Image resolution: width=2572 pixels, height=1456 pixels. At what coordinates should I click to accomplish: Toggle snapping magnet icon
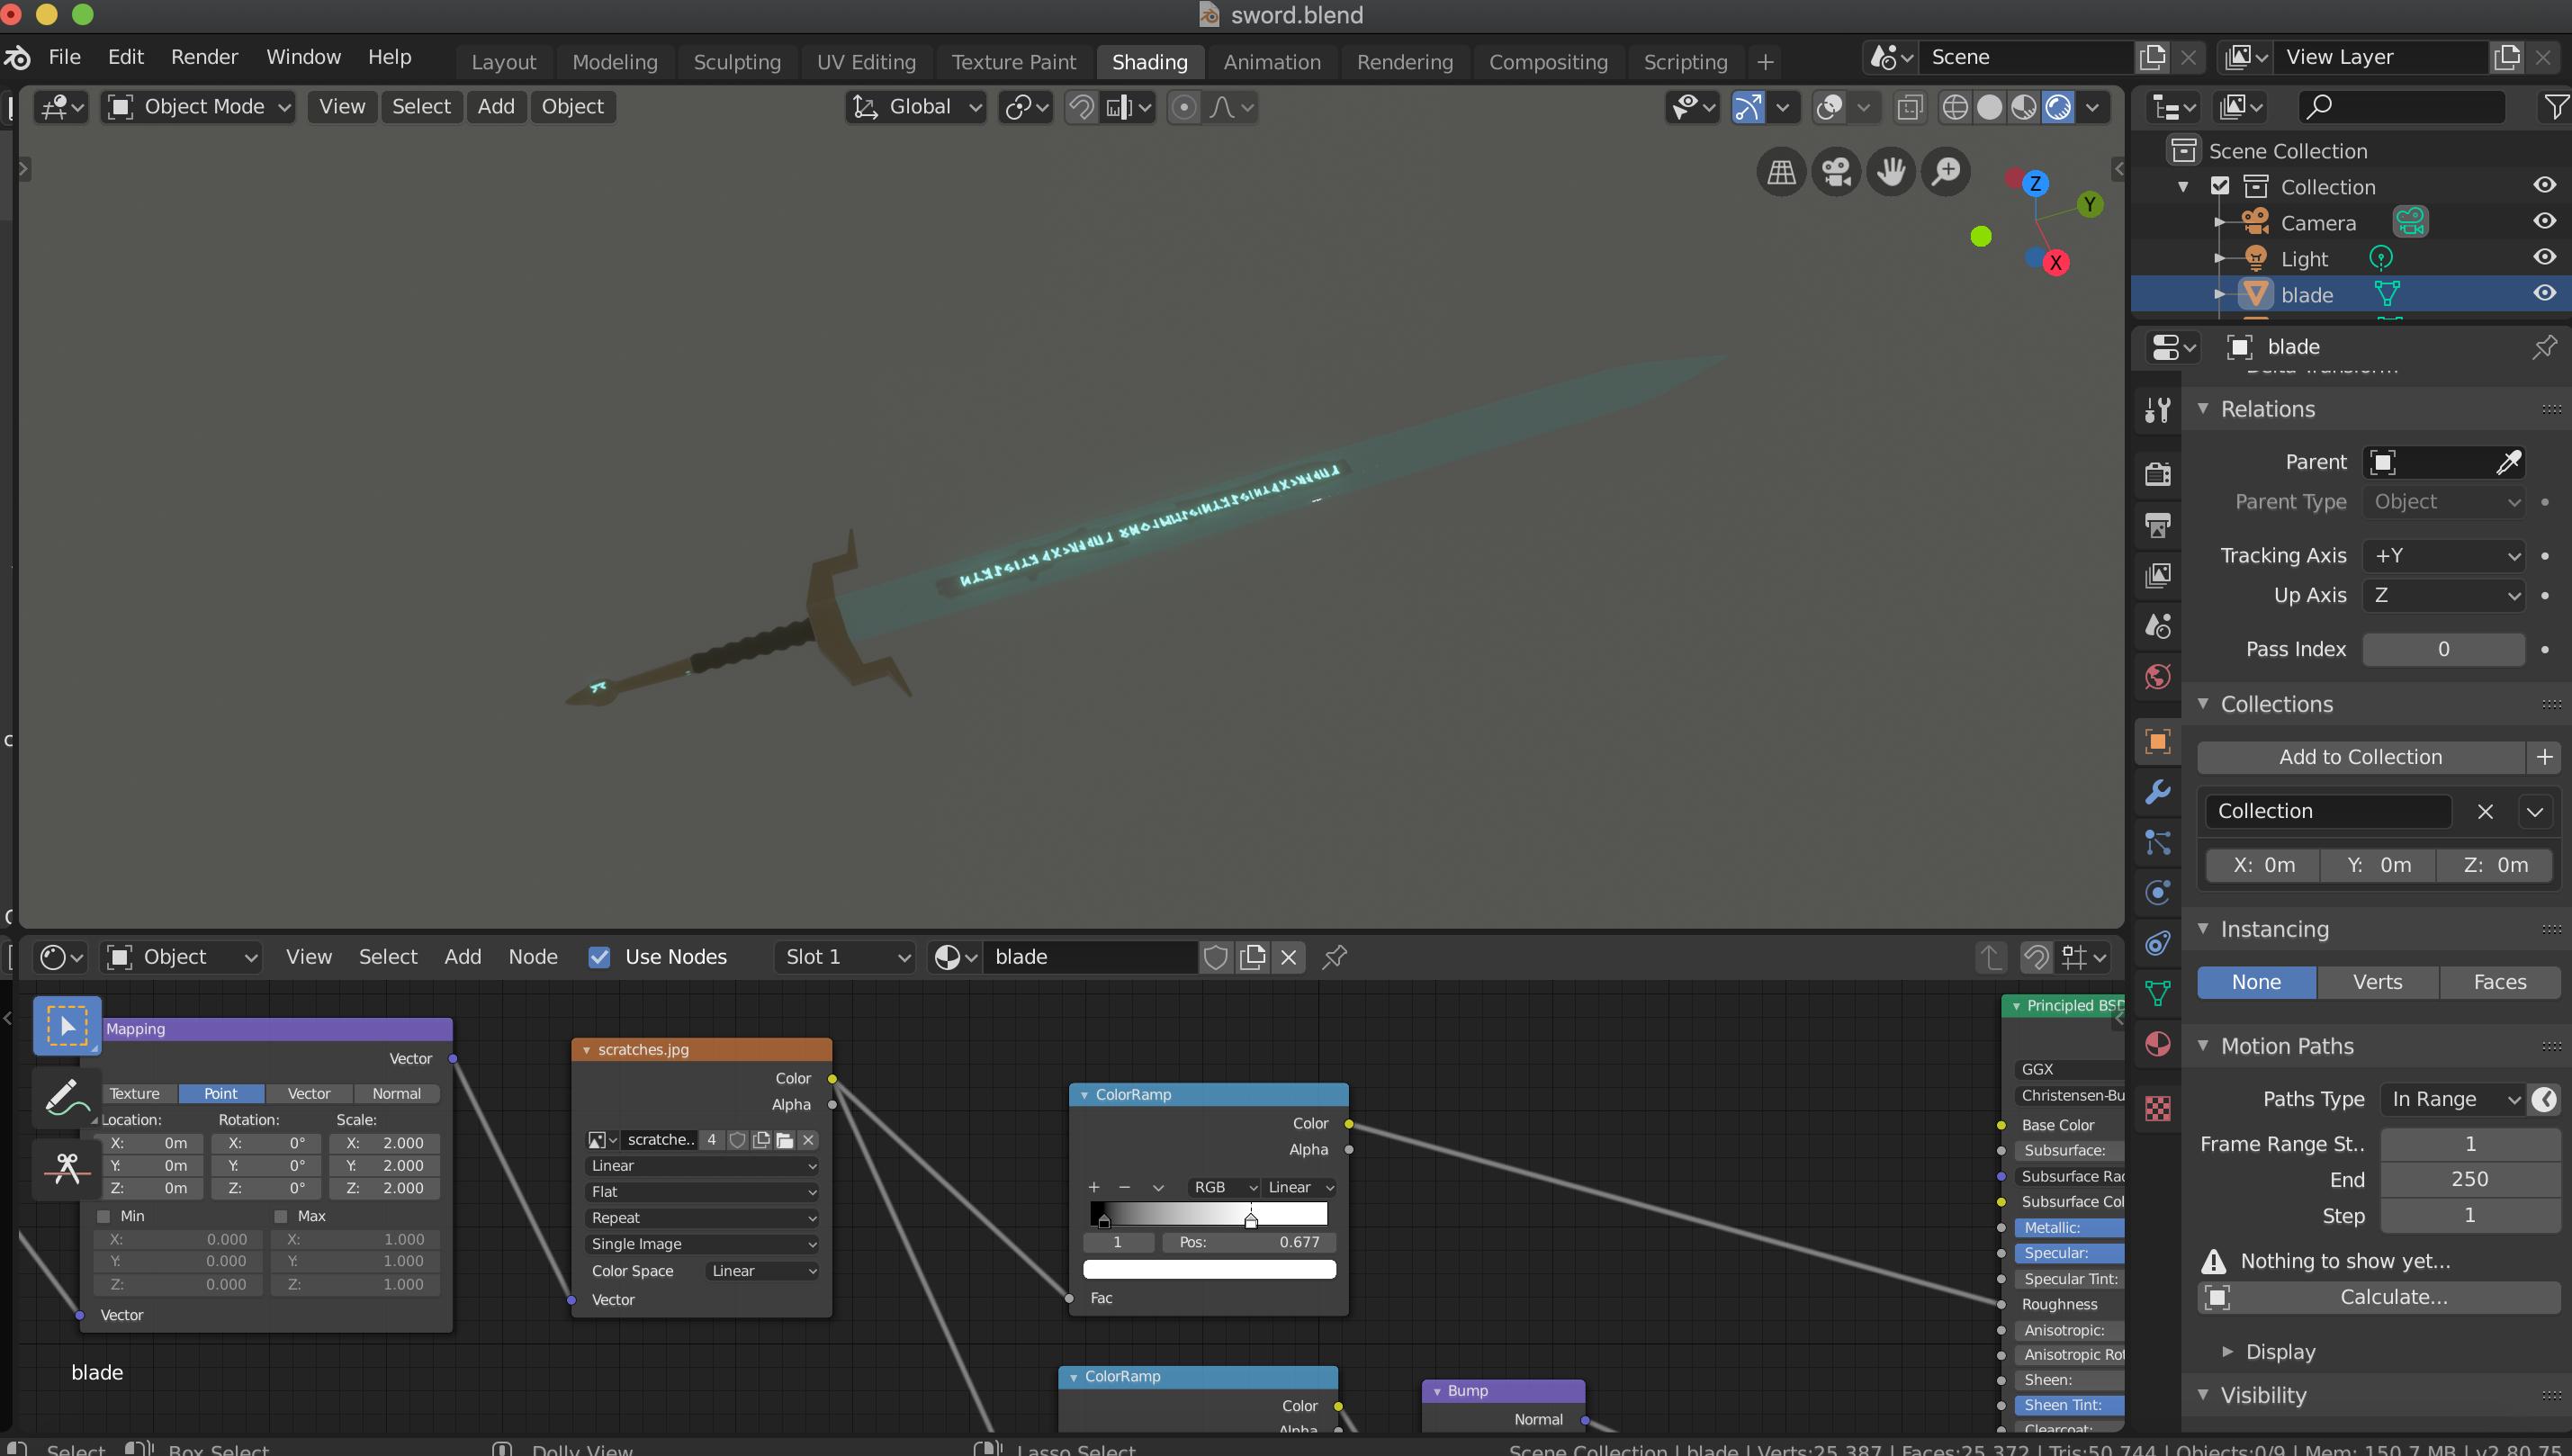point(1081,107)
